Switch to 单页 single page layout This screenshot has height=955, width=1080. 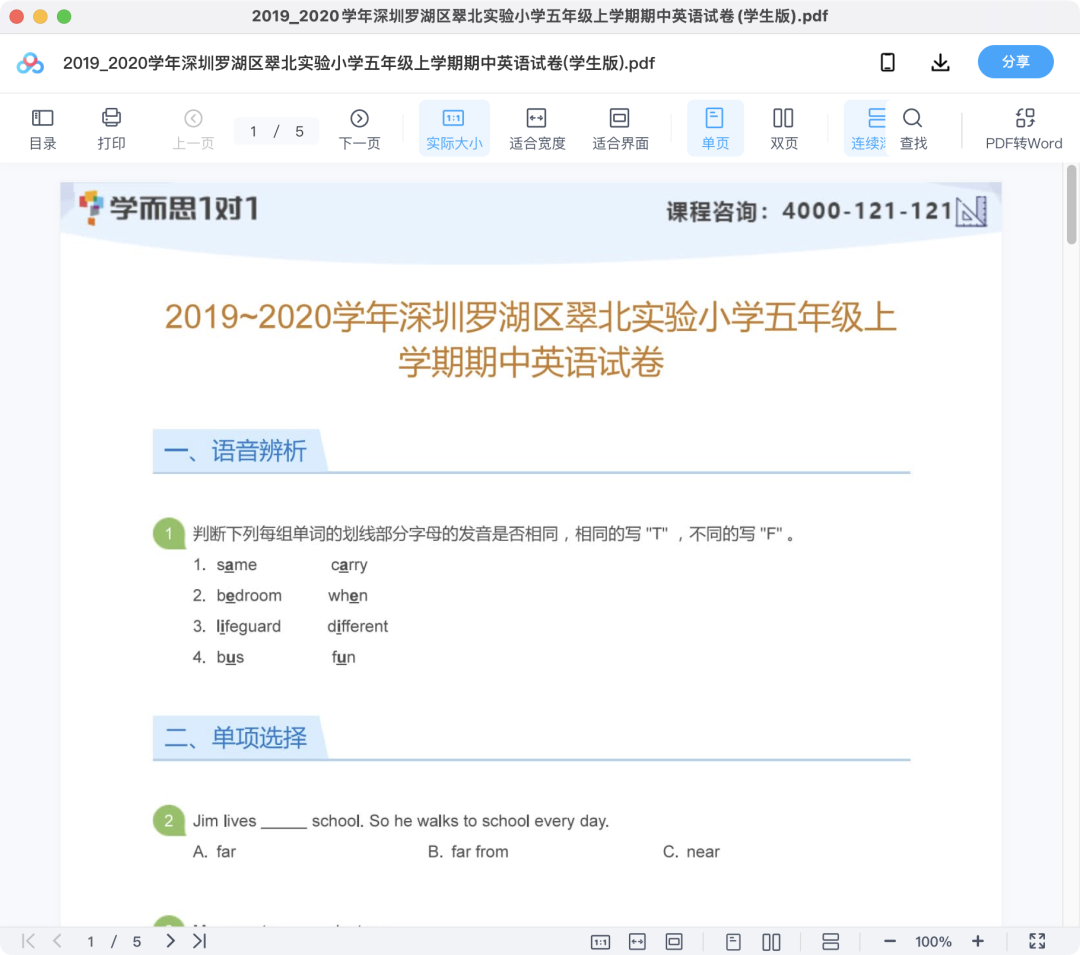[715, 129]
